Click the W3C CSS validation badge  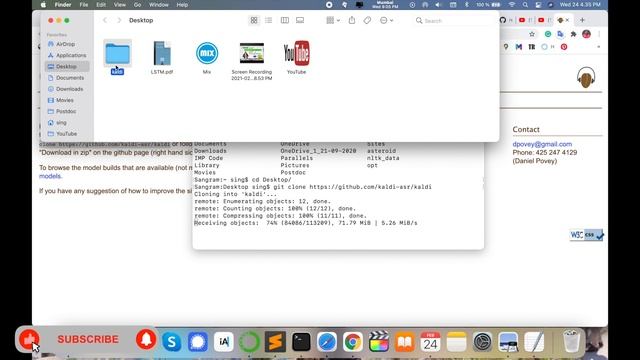pos(587,235)
